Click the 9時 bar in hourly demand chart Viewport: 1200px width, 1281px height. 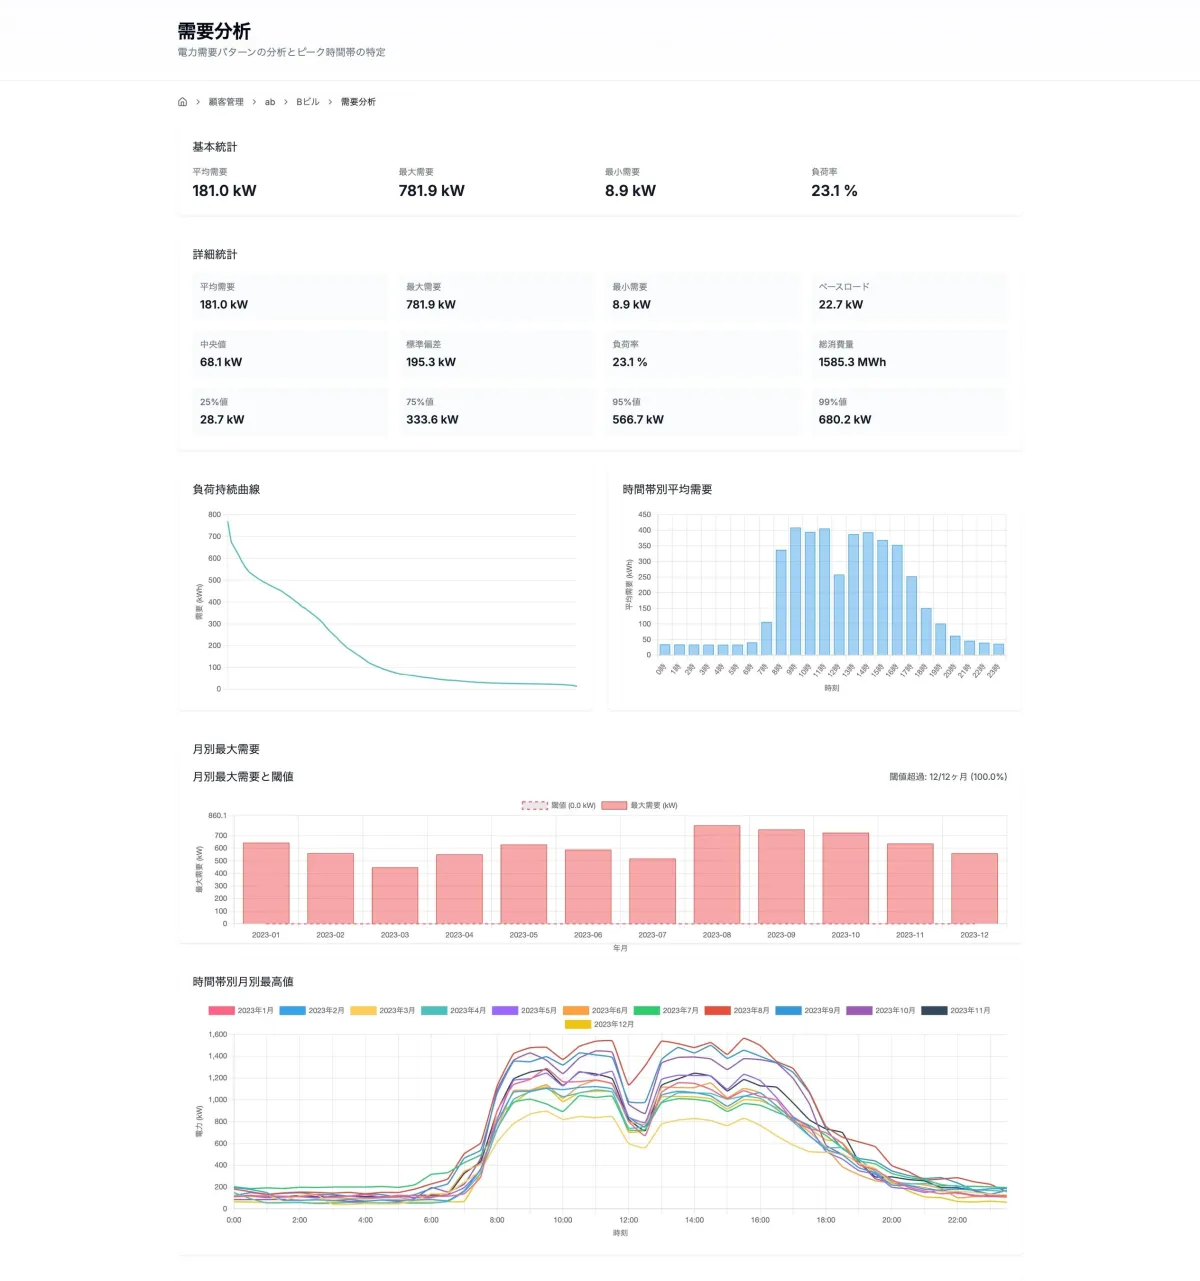(795, 592)
